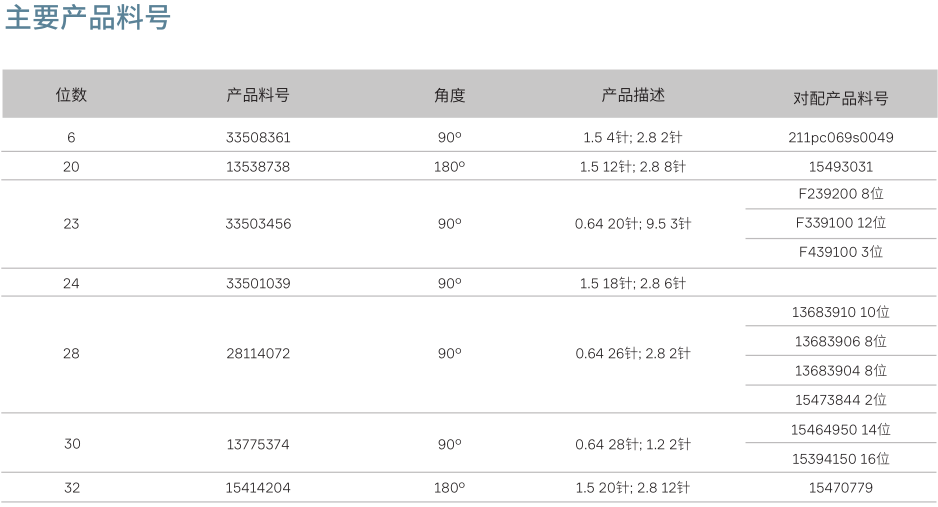Select product number 33503456

(258, 224)
